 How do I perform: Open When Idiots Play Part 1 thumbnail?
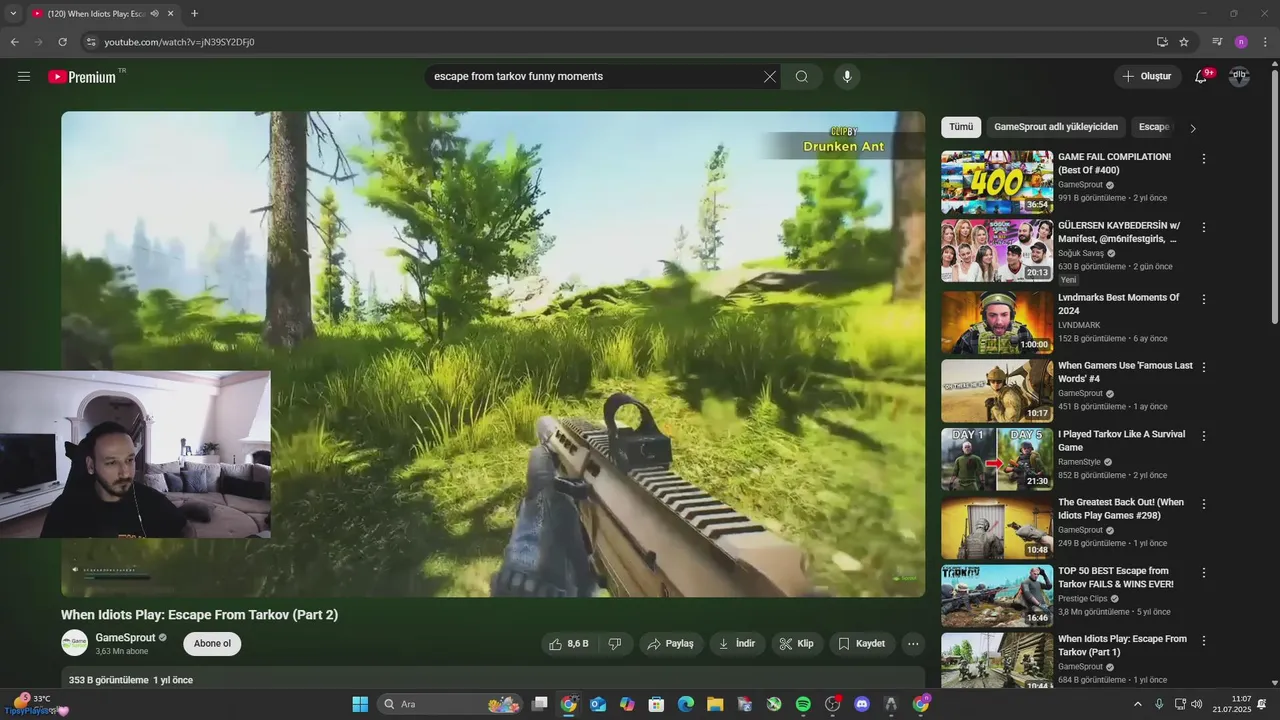(997, 661)
